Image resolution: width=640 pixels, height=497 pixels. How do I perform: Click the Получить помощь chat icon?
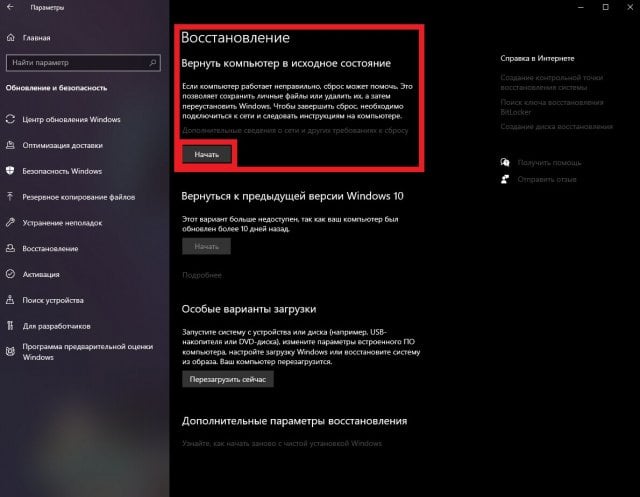tap(505, 162)
